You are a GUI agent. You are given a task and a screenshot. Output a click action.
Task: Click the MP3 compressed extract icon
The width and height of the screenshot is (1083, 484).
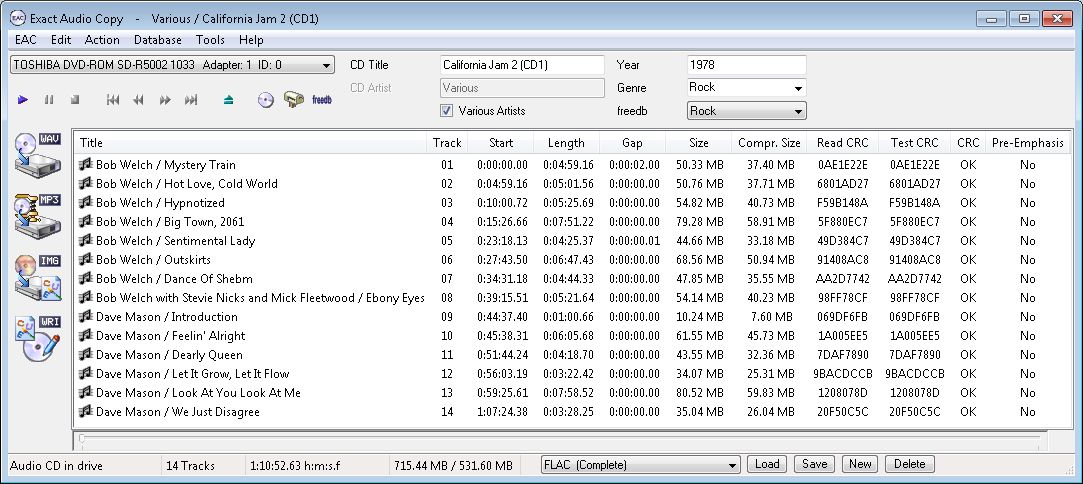[38, 217]
